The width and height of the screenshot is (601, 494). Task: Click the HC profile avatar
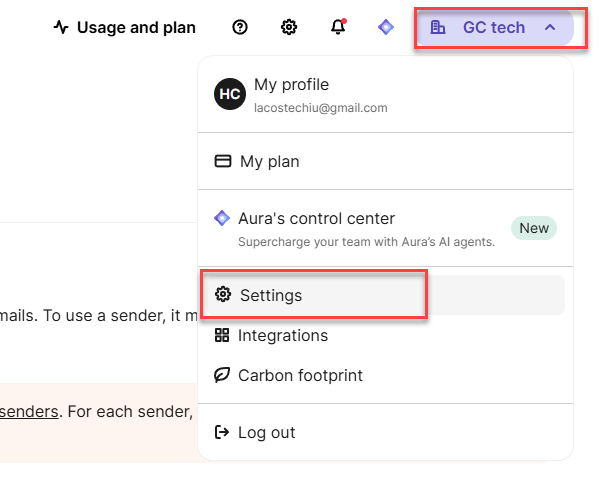tap(229, 94)
